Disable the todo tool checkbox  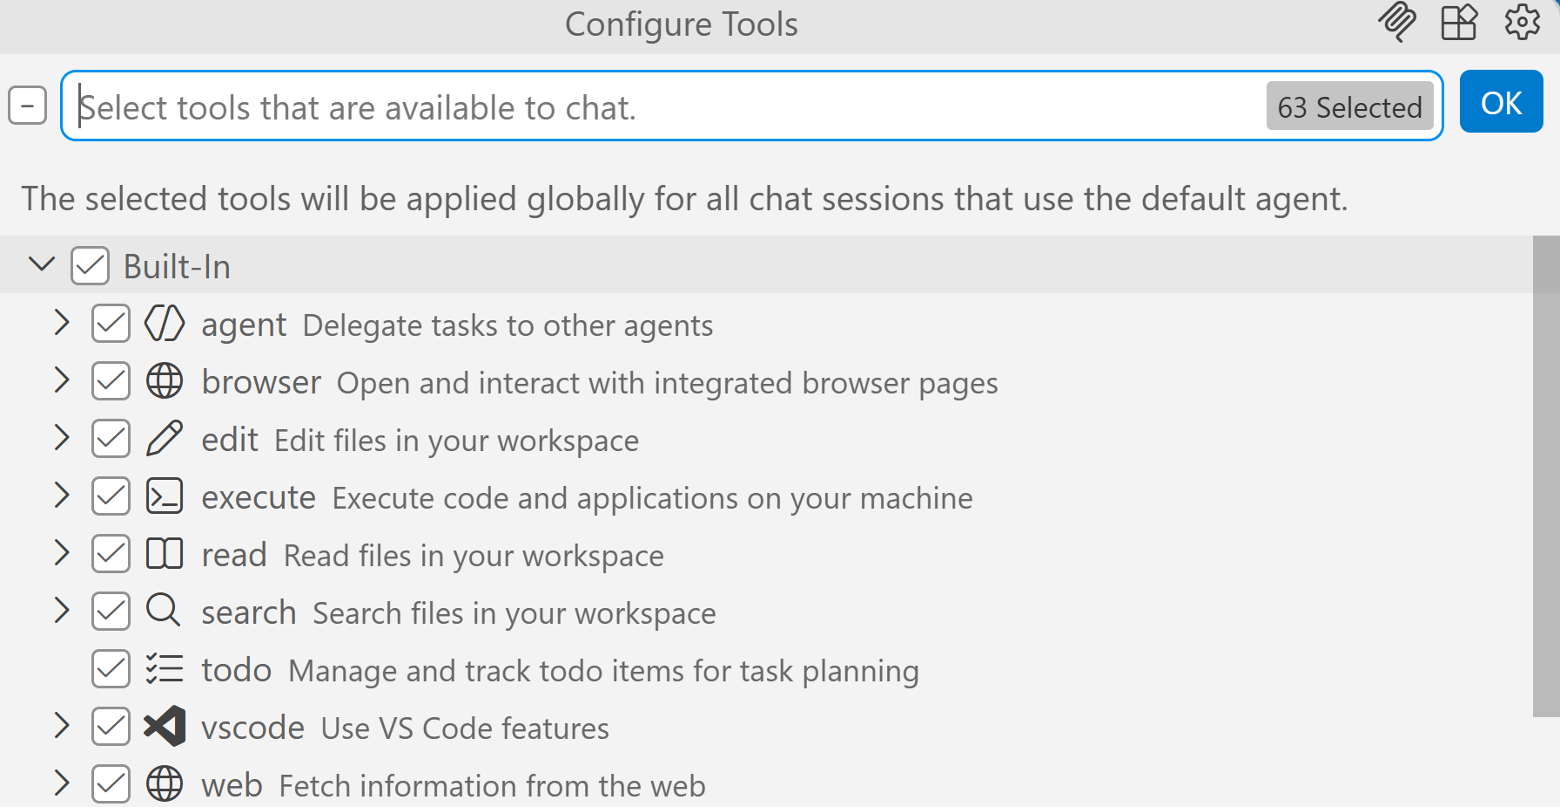(x=110, y=669)
